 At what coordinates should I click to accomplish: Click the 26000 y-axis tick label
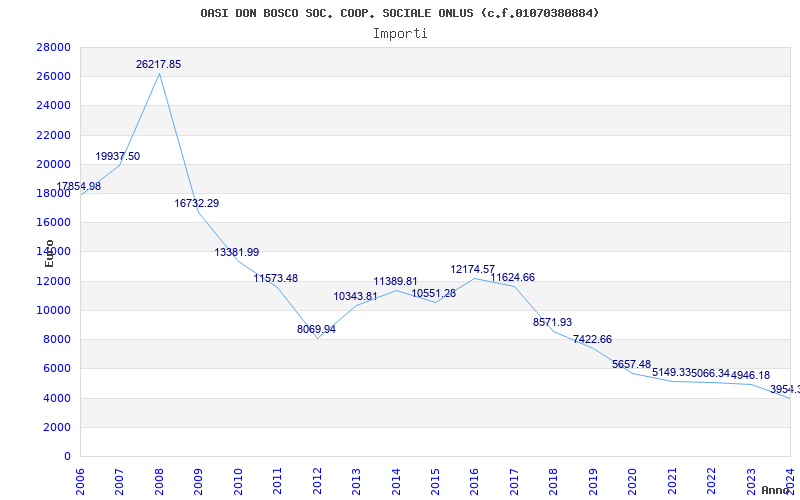pyautogui.click(x=54, y=77)
